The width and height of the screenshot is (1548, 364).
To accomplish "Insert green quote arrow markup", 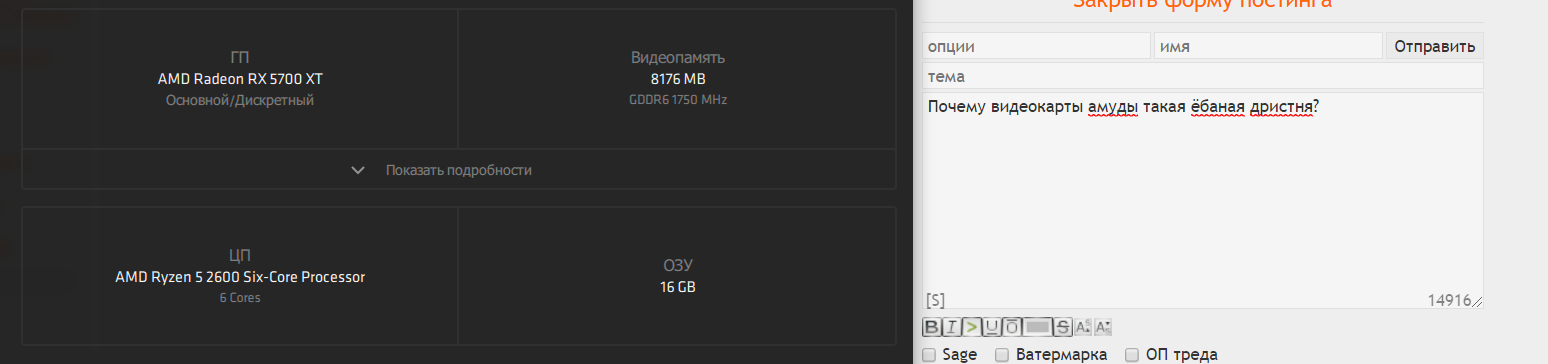I will coord(971,327).
